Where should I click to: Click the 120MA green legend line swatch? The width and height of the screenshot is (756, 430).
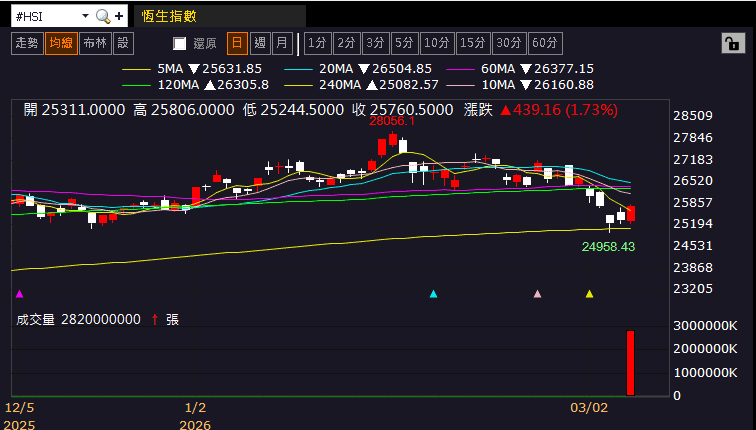click(x=136, y=85)
